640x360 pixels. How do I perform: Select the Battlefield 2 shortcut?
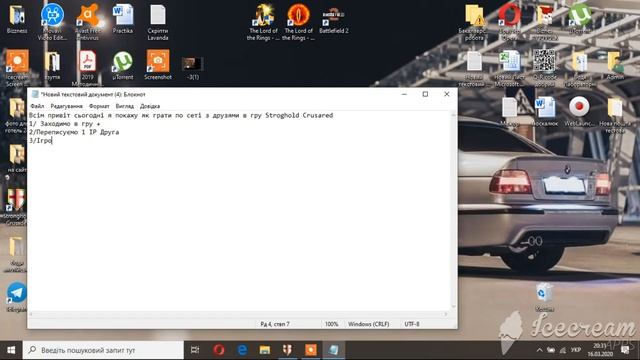333,19
